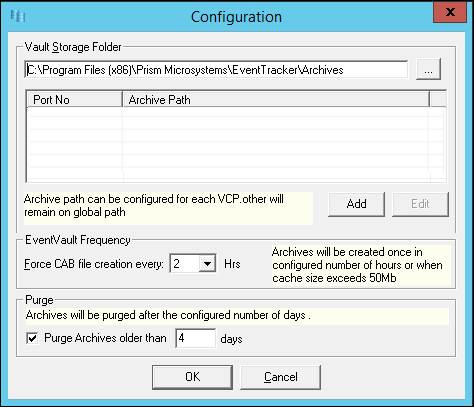Click into the Vault Storage Folder path field

click(x=216, y=70)
